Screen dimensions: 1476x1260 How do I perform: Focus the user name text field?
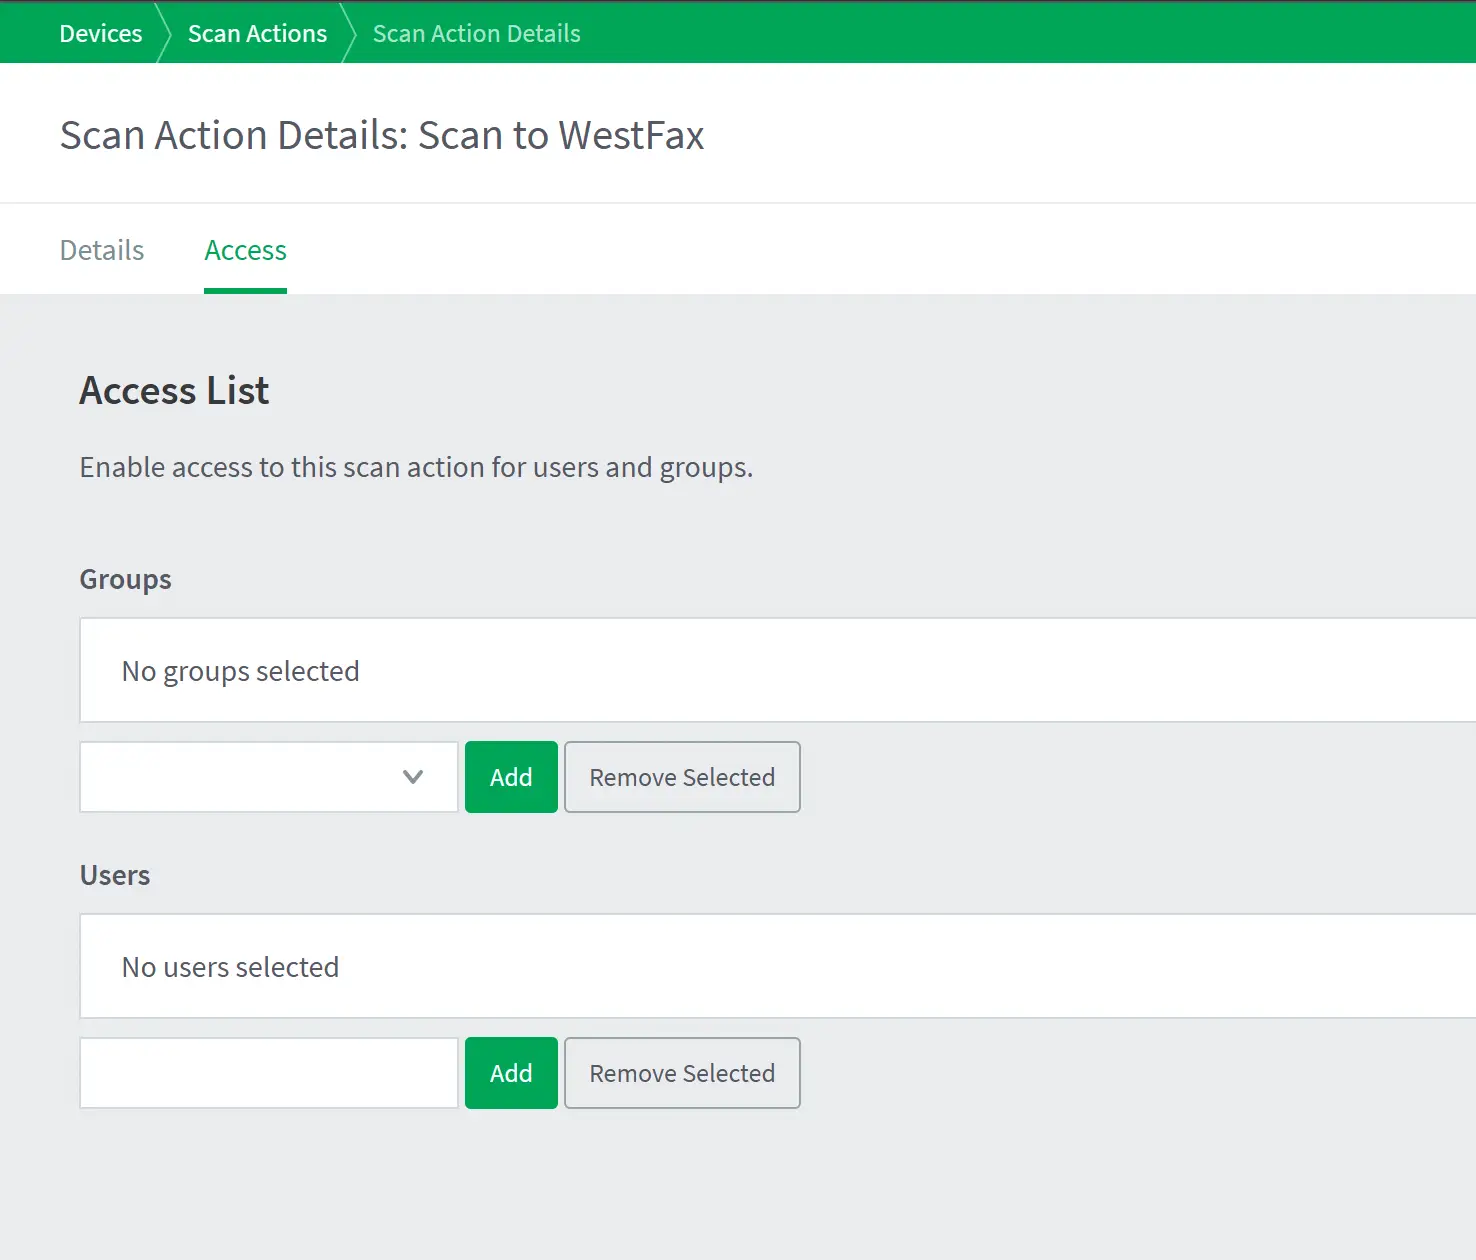[x=268, y=1073]
